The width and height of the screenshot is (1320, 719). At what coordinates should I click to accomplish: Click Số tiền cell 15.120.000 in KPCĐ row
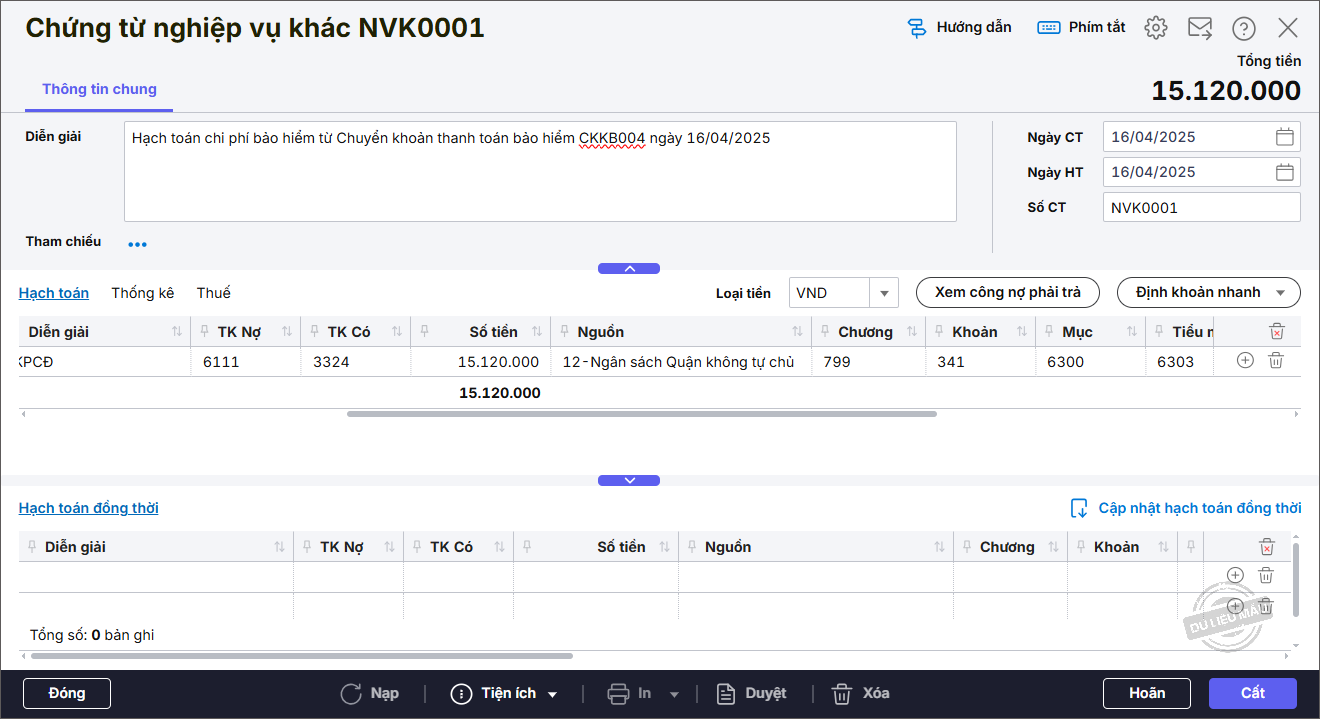480,362
